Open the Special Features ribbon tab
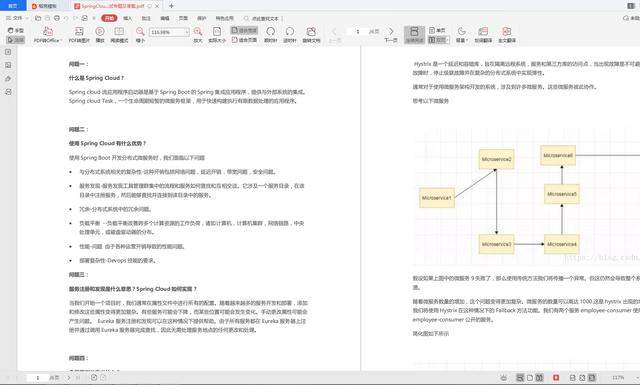Screen dimensions: 640x385 click(224, 18)
